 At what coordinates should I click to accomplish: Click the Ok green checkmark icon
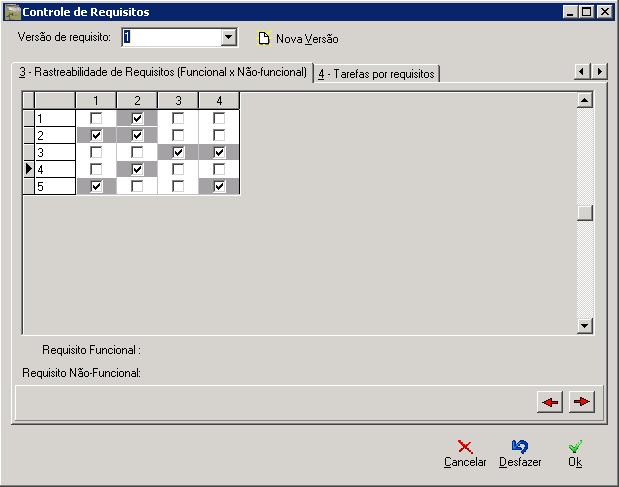pyautogui.click(x=575, y=447)
